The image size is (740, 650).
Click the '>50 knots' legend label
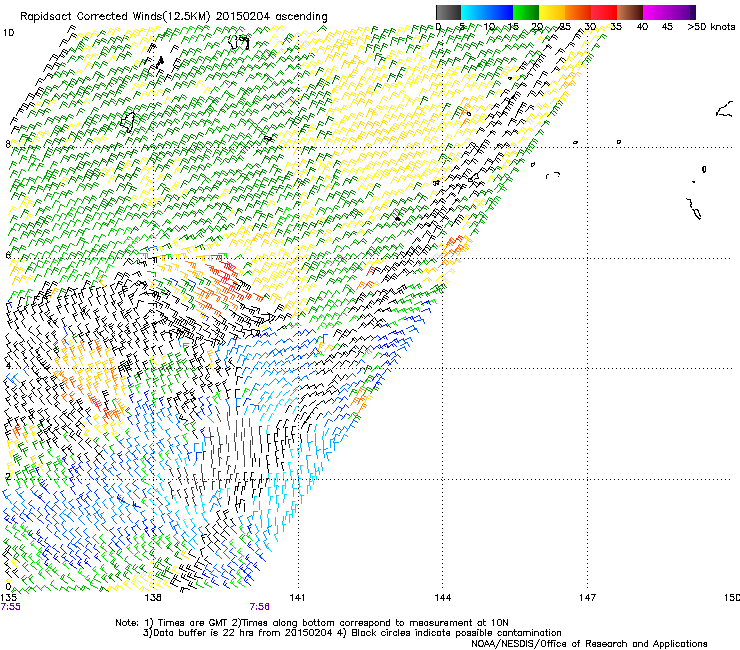[711, 27]
